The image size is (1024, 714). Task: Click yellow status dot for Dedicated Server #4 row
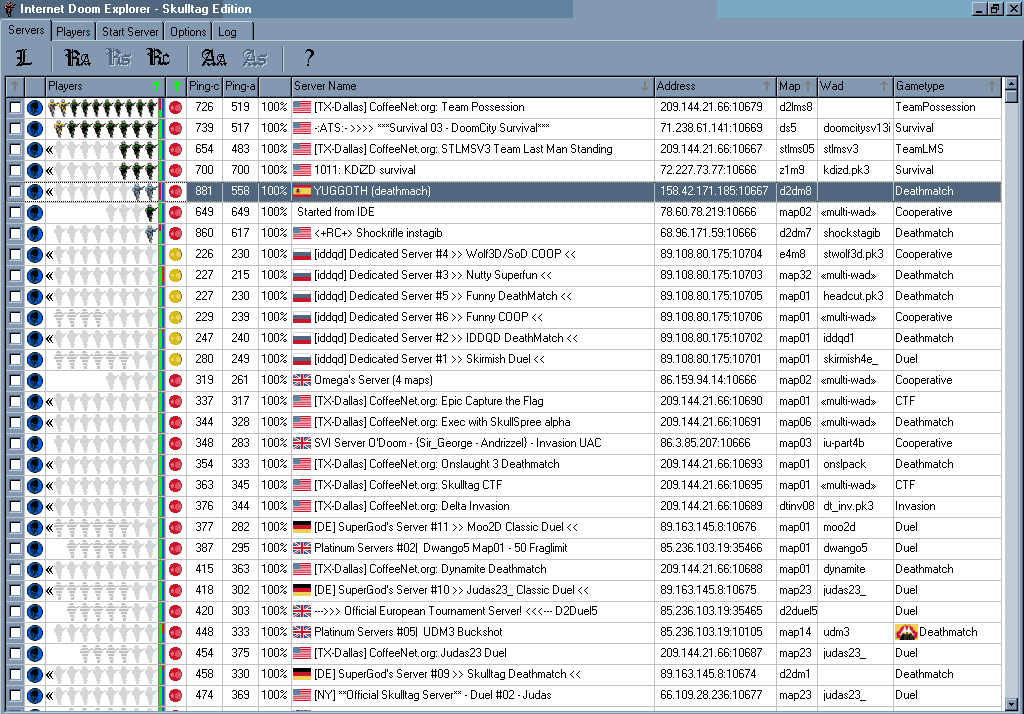click(175, 254)
